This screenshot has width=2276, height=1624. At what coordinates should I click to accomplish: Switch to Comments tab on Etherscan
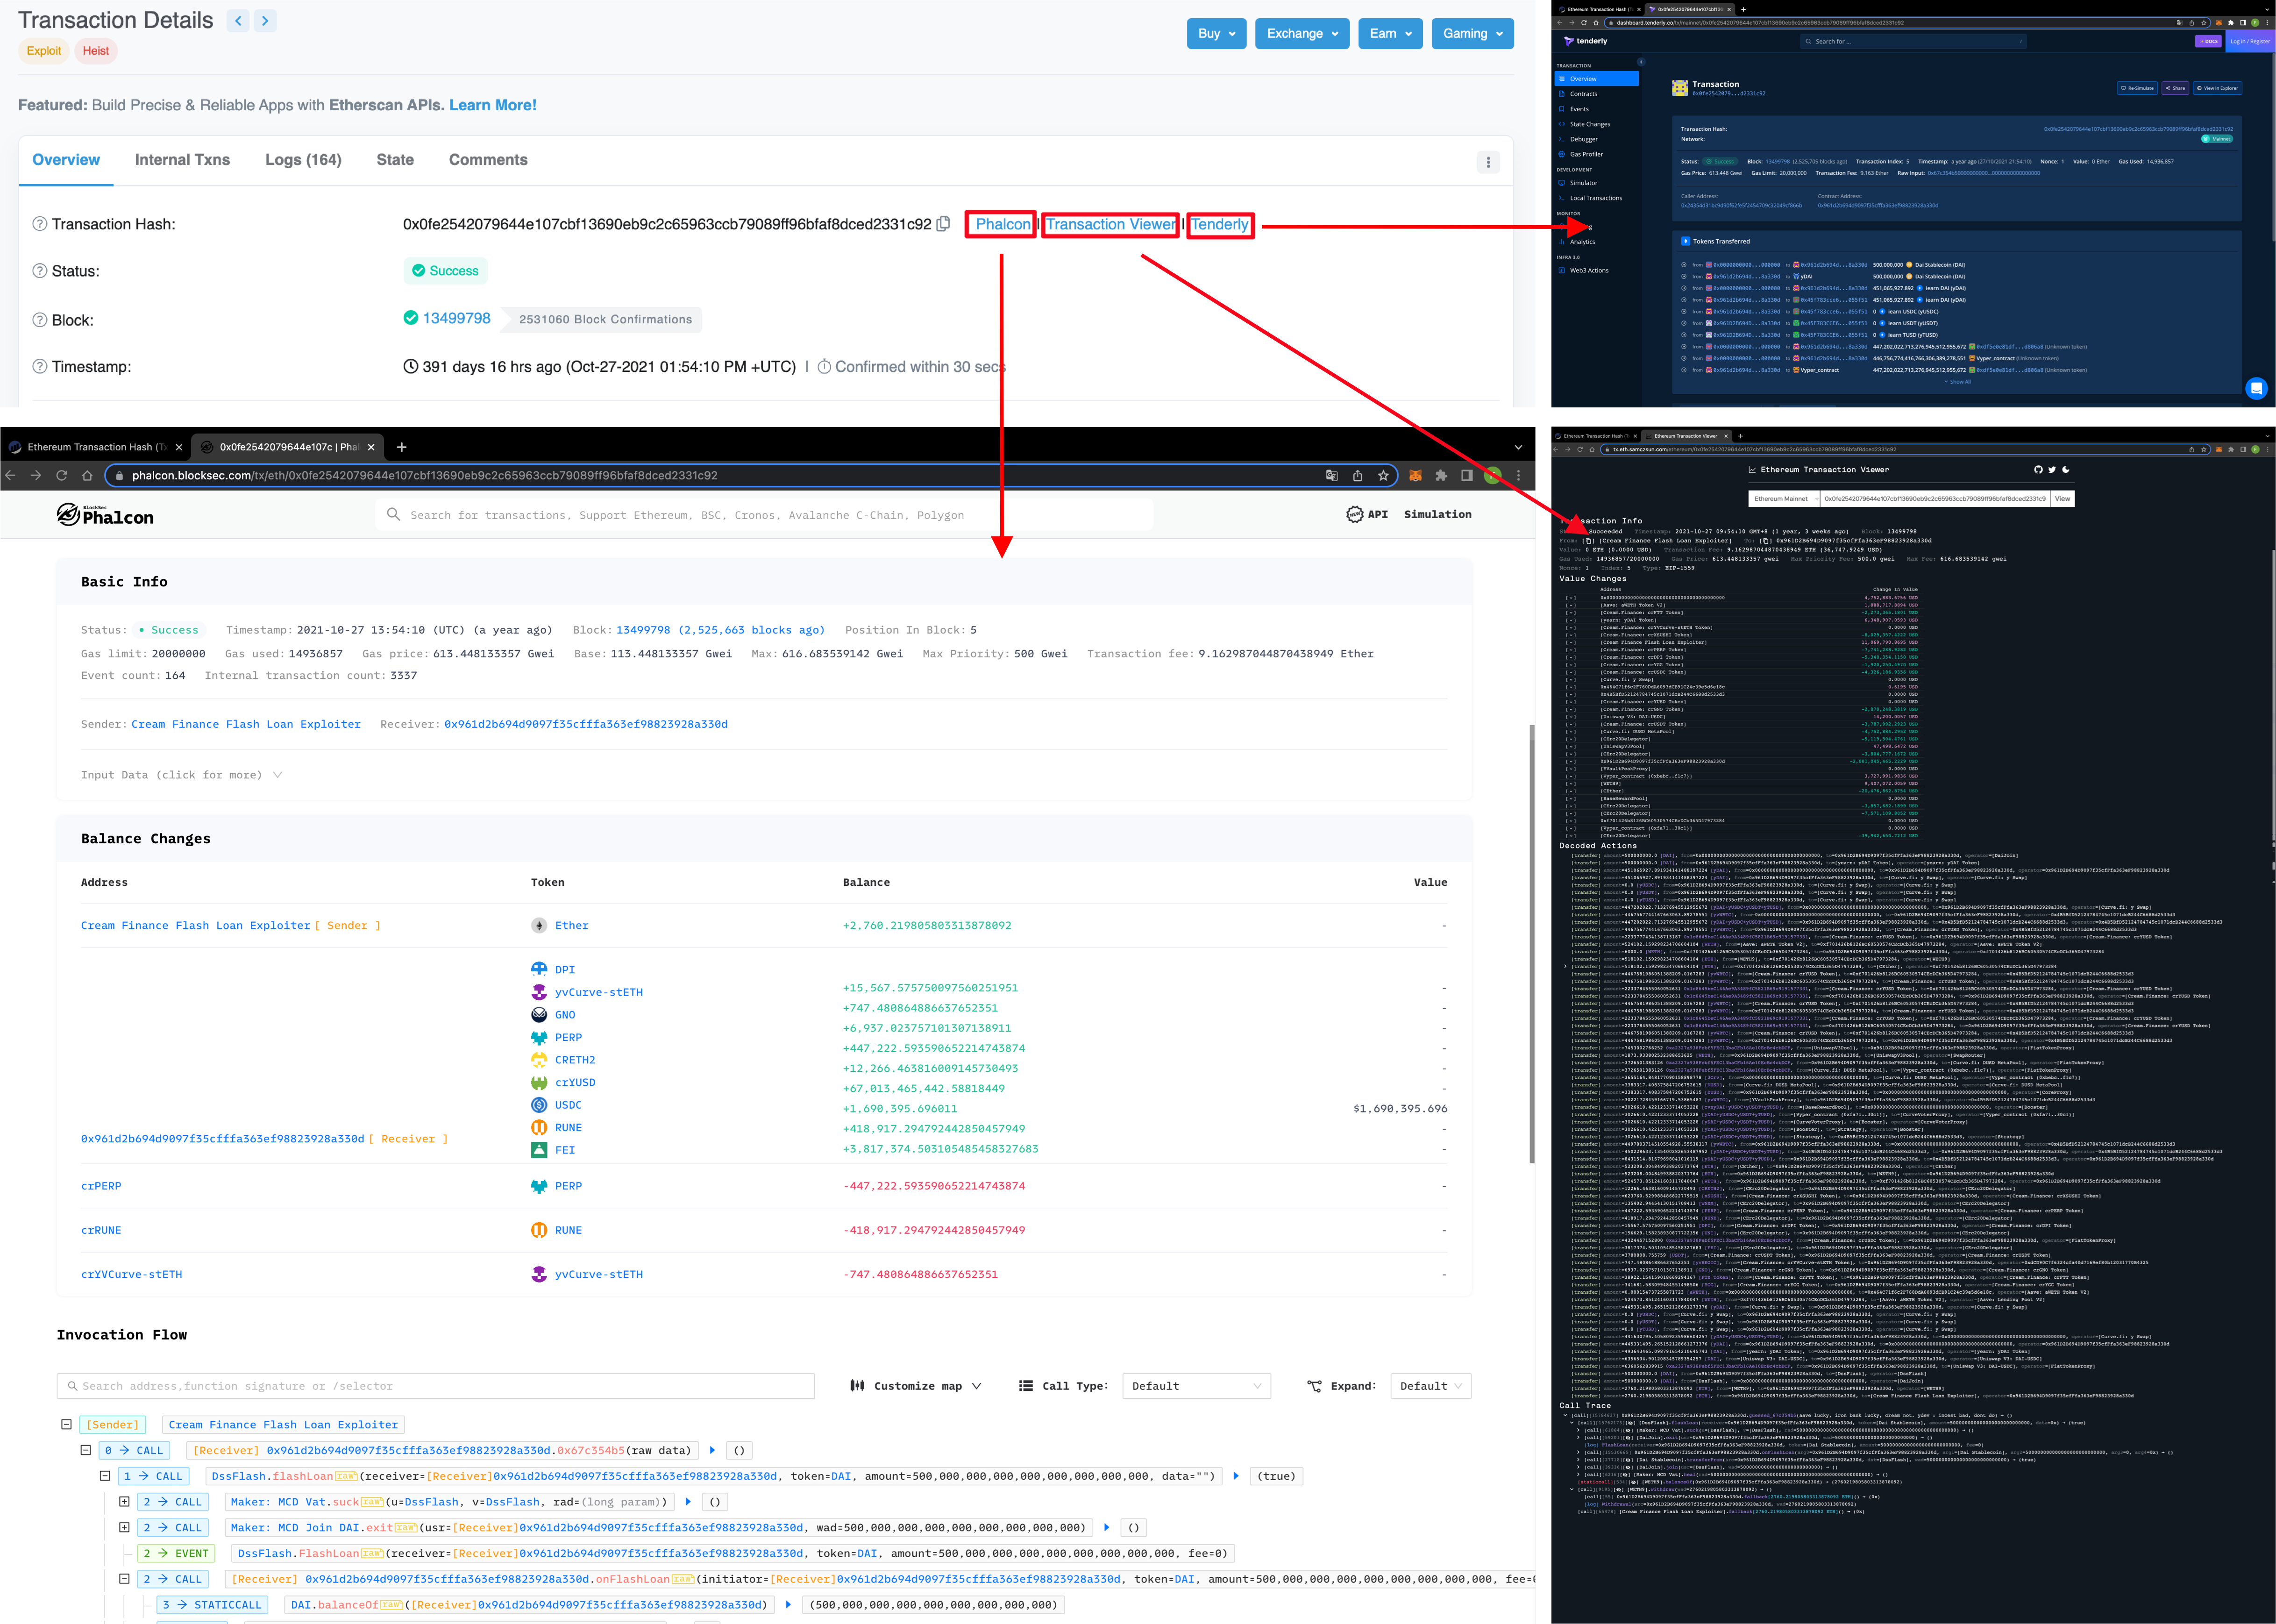[x=488, y=160]
